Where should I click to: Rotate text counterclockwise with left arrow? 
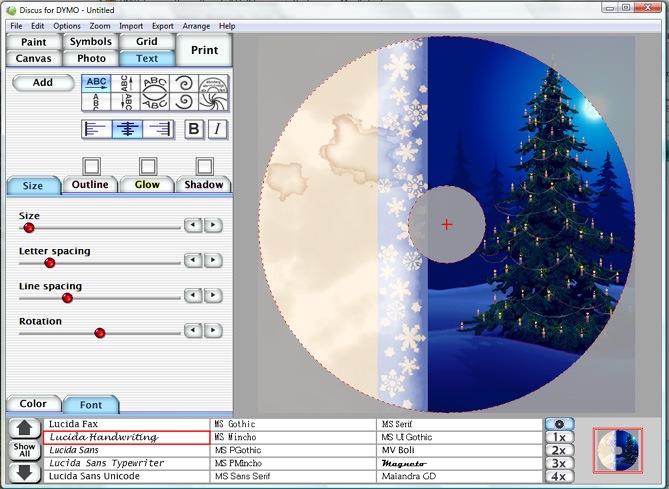tap(193, 330)
